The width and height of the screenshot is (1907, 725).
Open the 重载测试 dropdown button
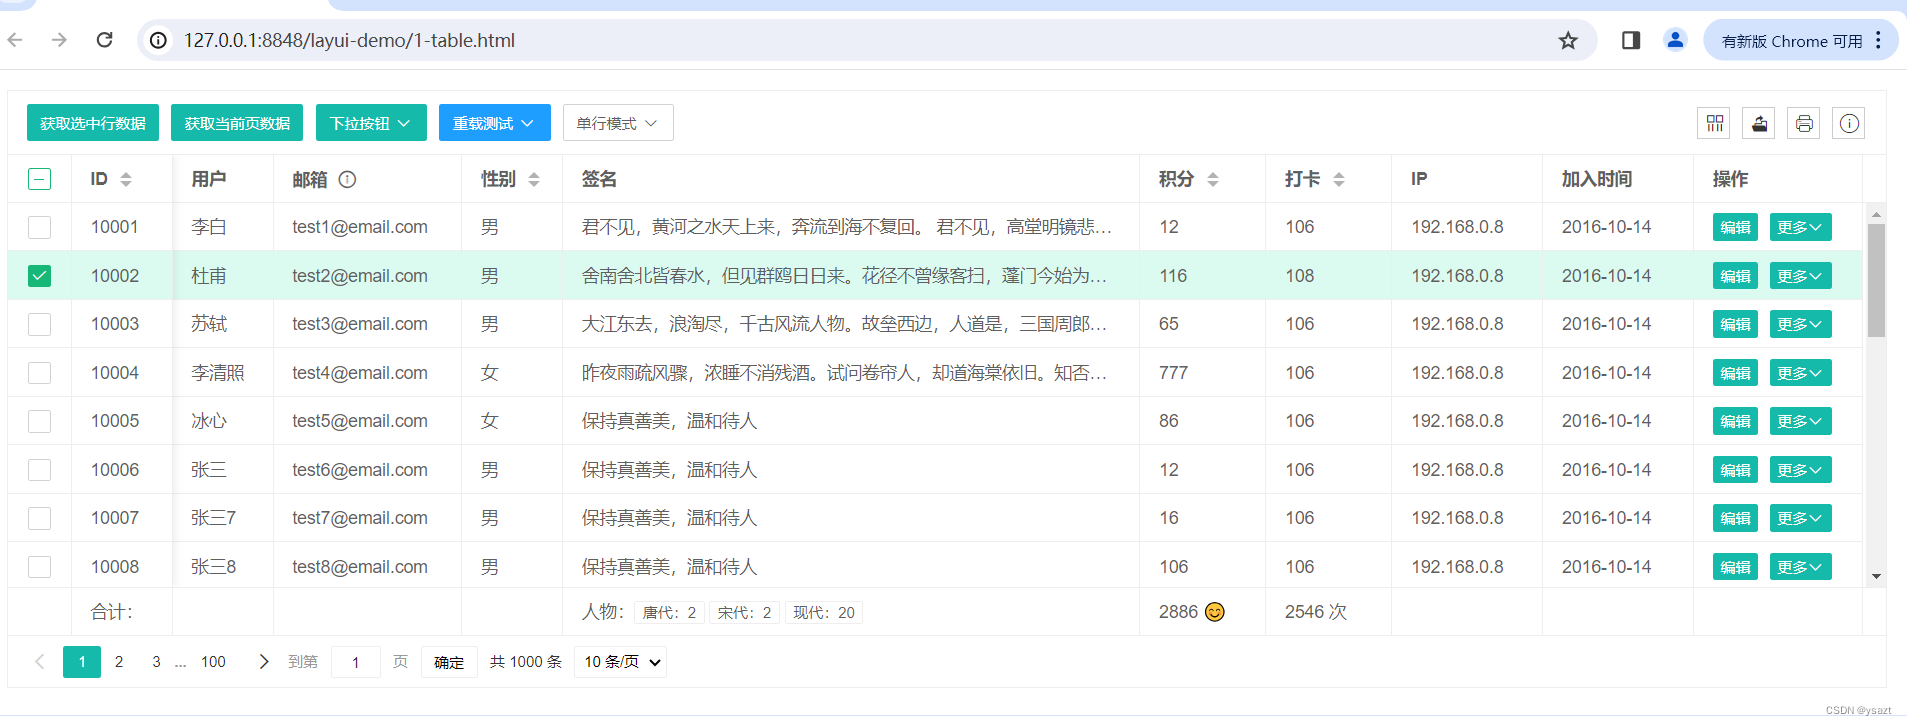[x=494, y=123]
